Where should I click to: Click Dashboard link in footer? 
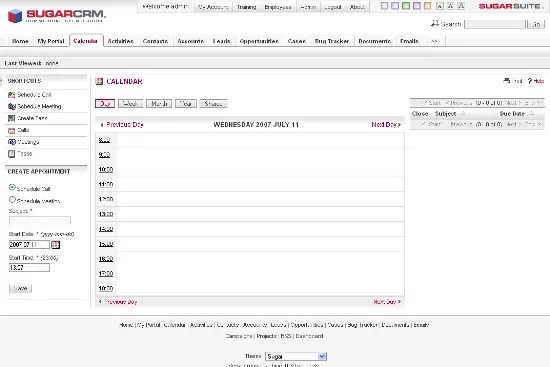(309, 336)
